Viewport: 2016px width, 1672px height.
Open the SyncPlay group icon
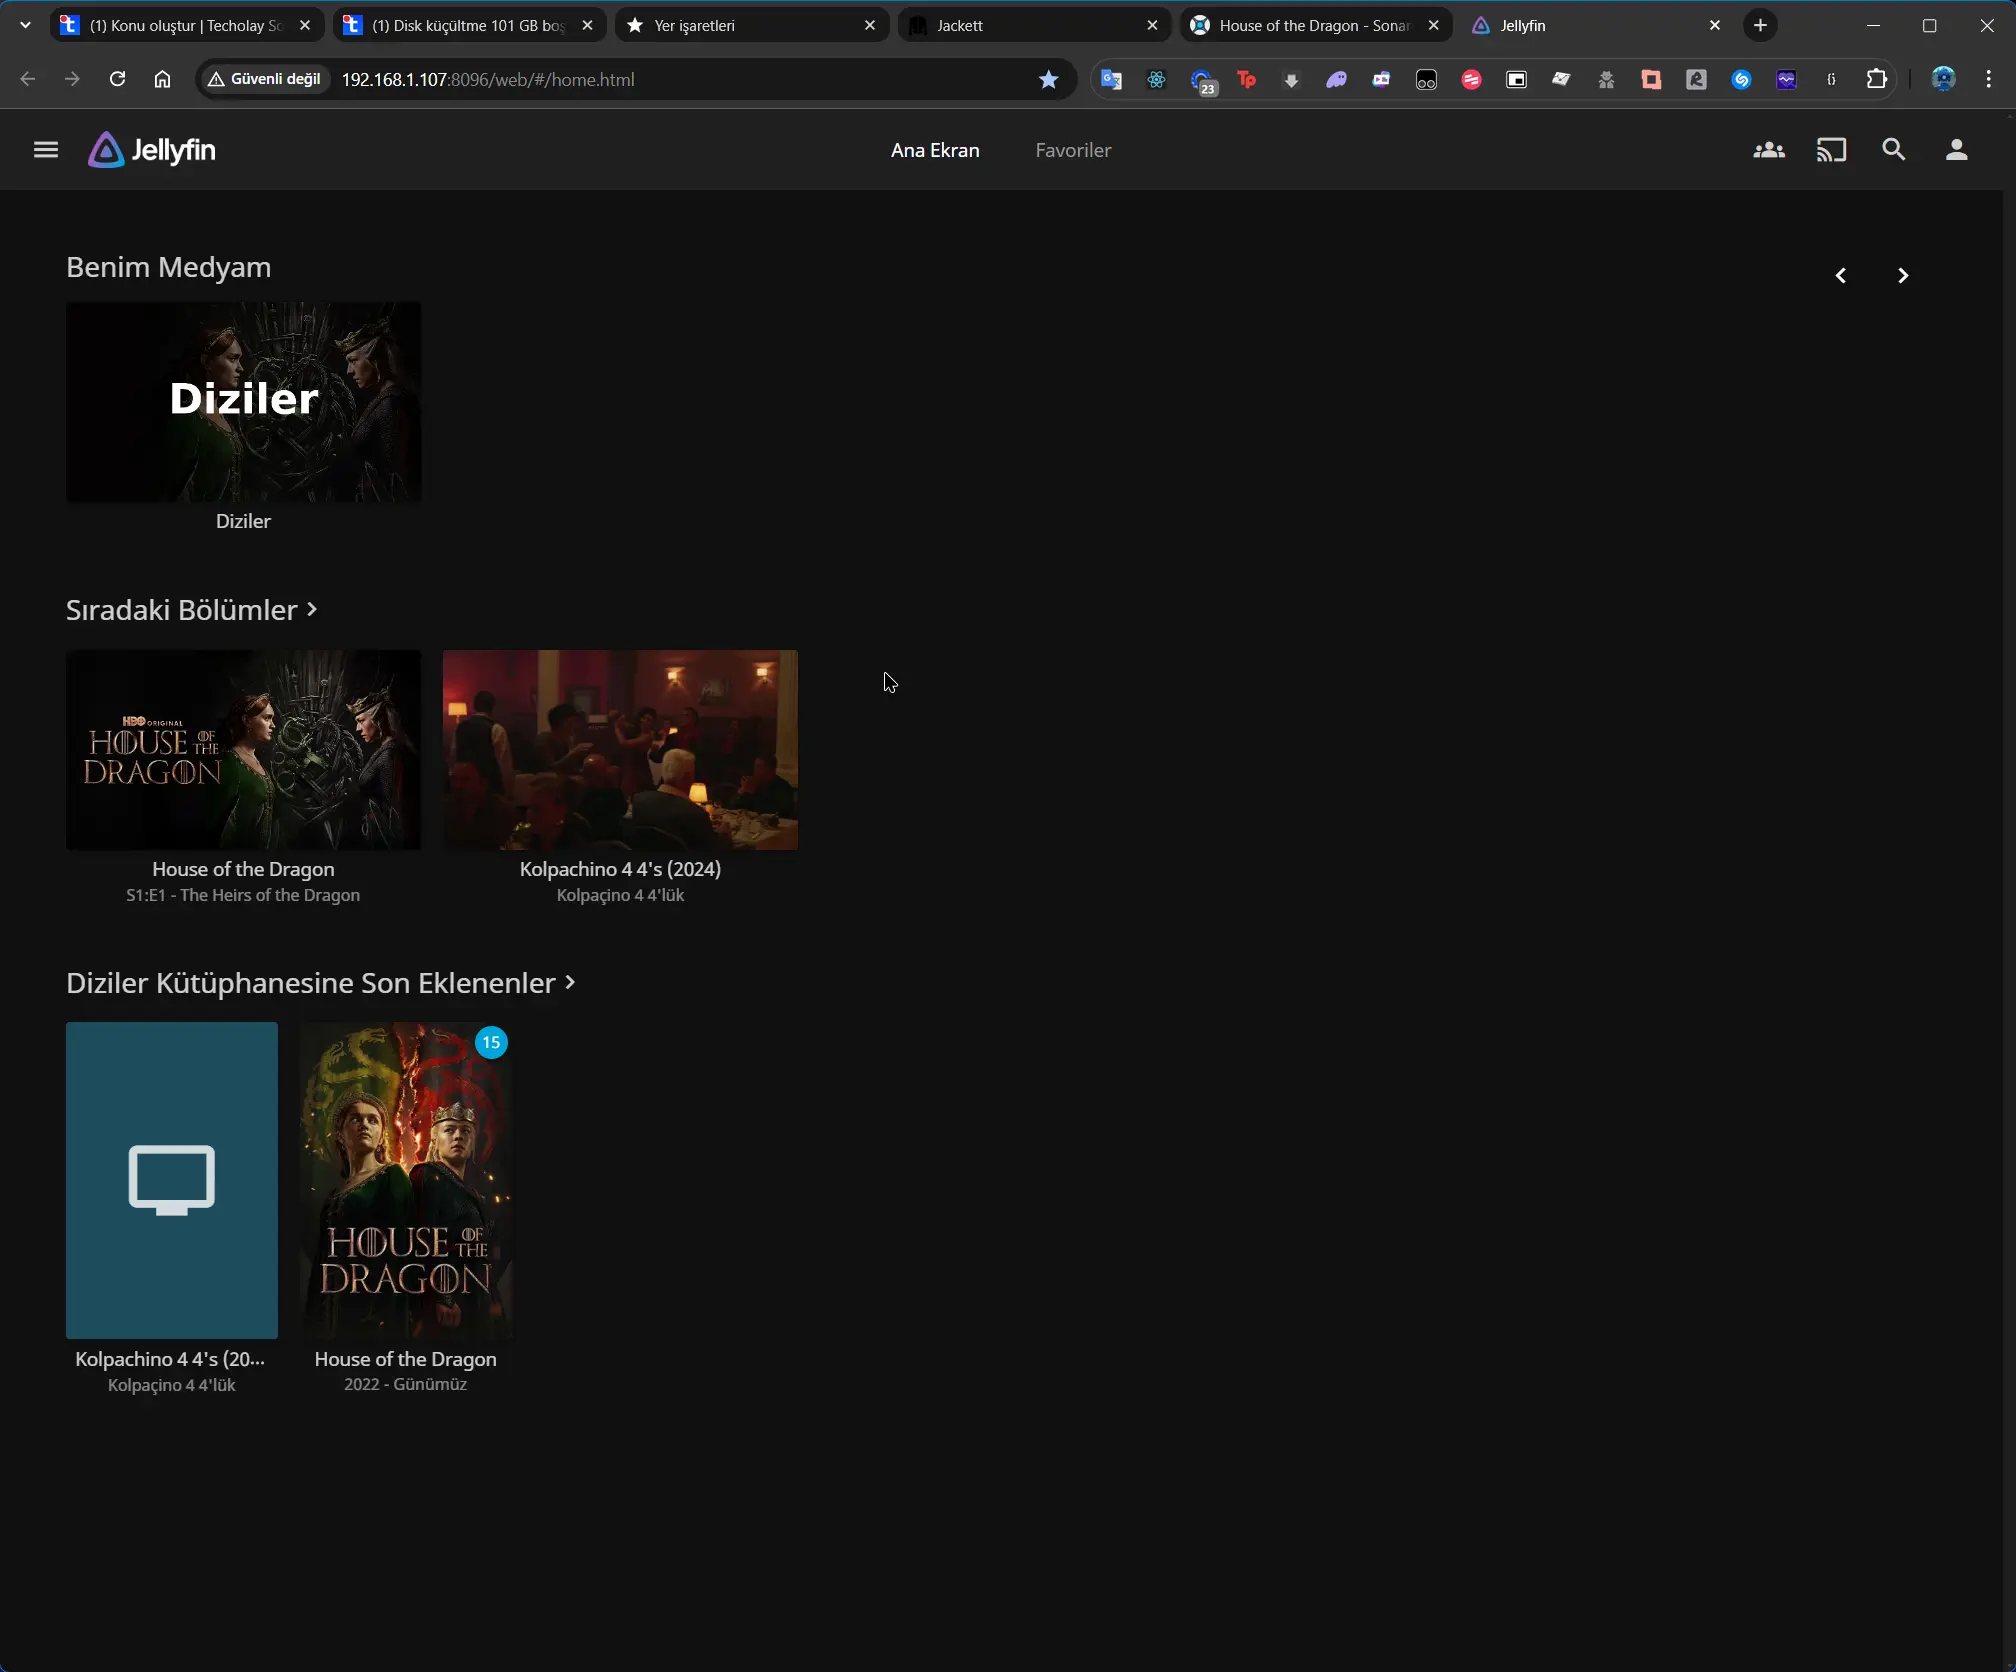(1769, 150)
